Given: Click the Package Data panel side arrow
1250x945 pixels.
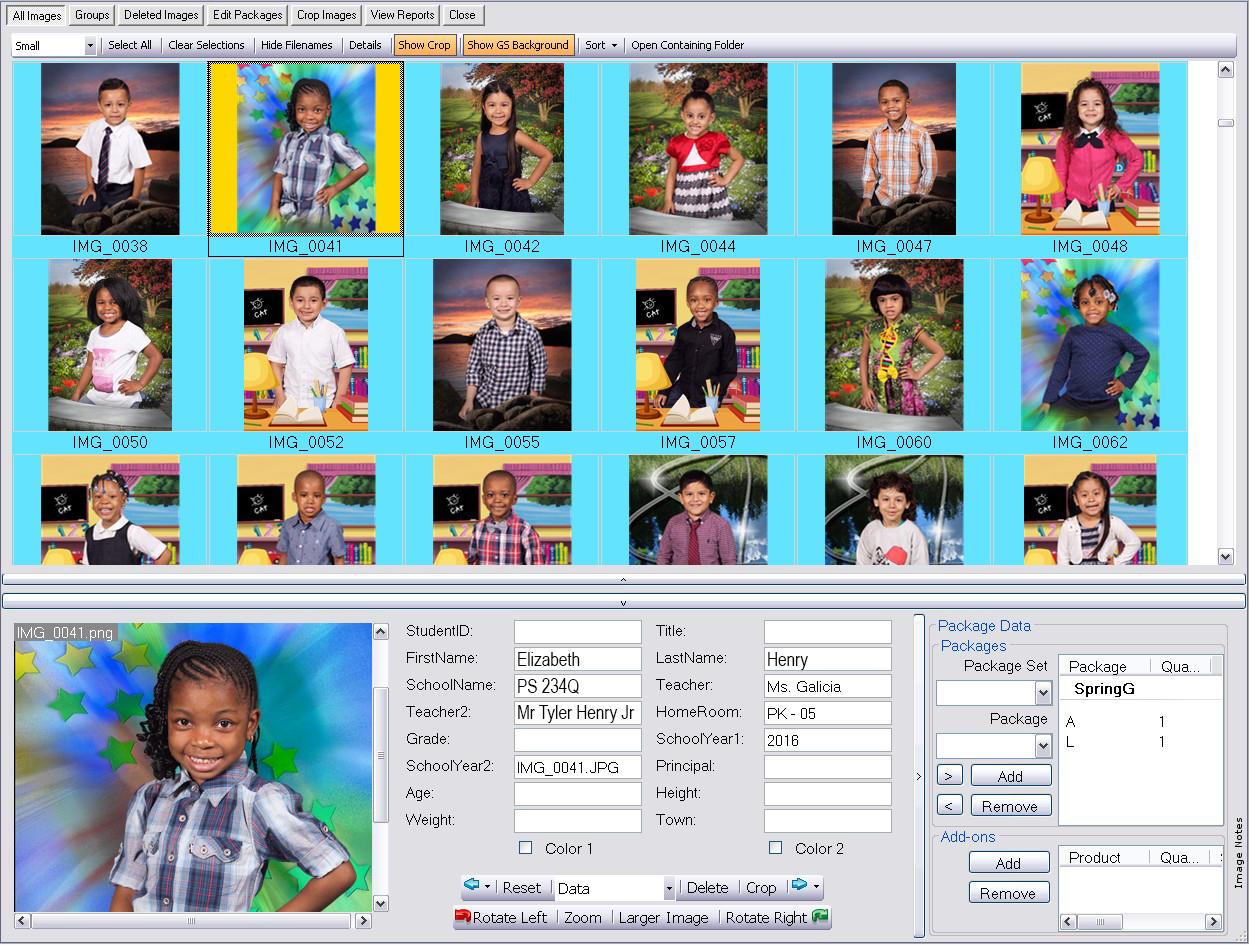Looking at the screenshot, I should tap(918, 776).
